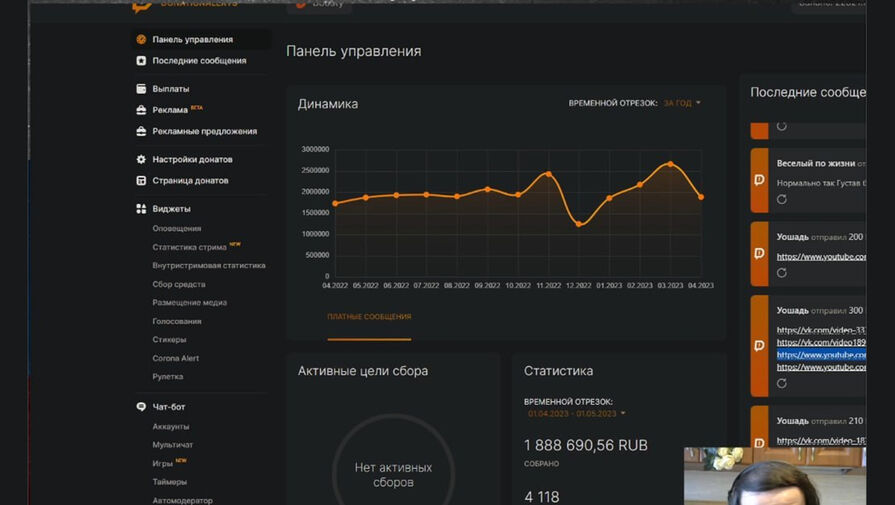Select the Платные сообщения tab
895x505 pixels.
(x=368, y=317)
